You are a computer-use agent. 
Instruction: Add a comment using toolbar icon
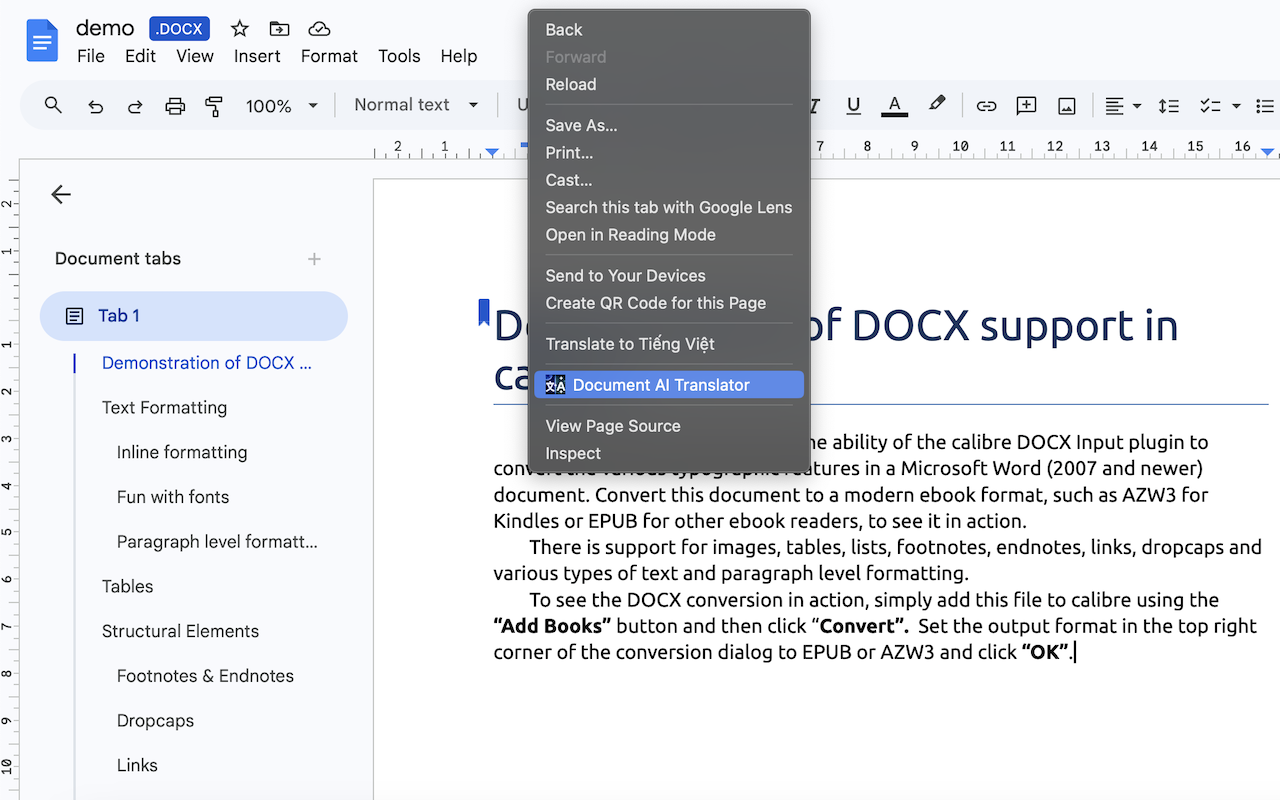(1026, 105)
